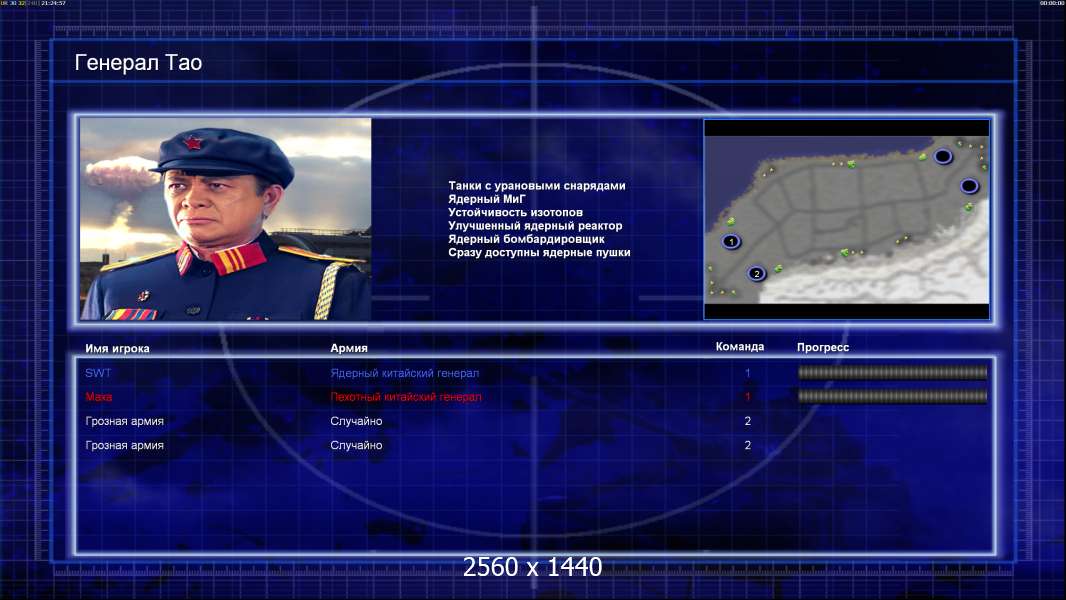Image resolution: width=1066 pixels, height=600 pixels.
Task: Click 'Сразу доступны ядерные пушки' line
Action: click(539, 252)
